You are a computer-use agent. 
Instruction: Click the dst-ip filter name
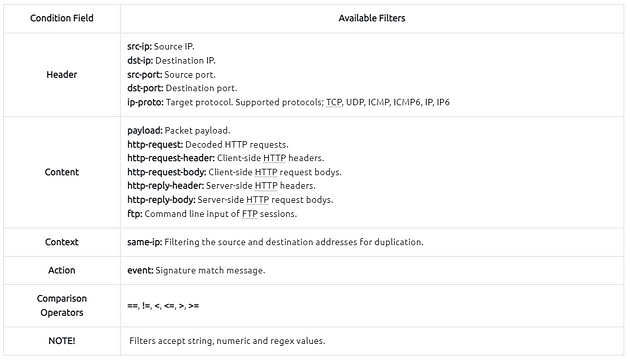point(140,61)
